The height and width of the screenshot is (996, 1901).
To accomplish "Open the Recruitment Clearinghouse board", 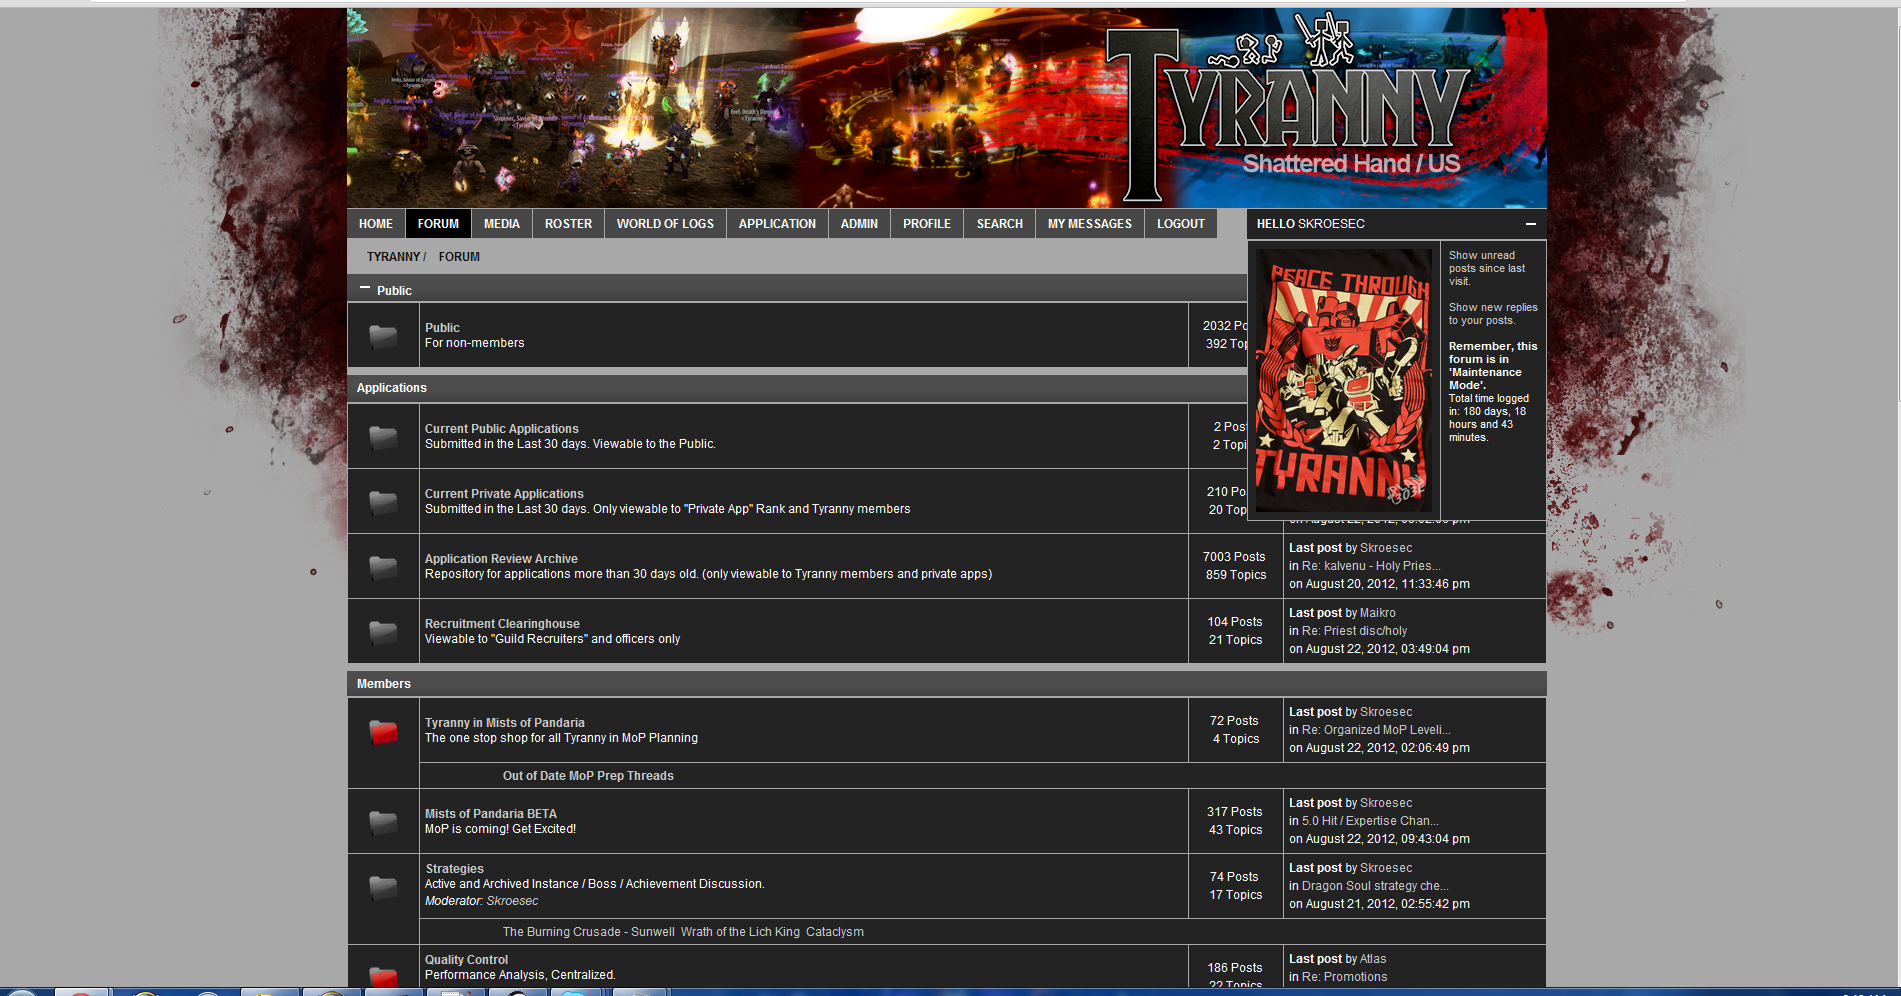I will (x=502, y=624).
